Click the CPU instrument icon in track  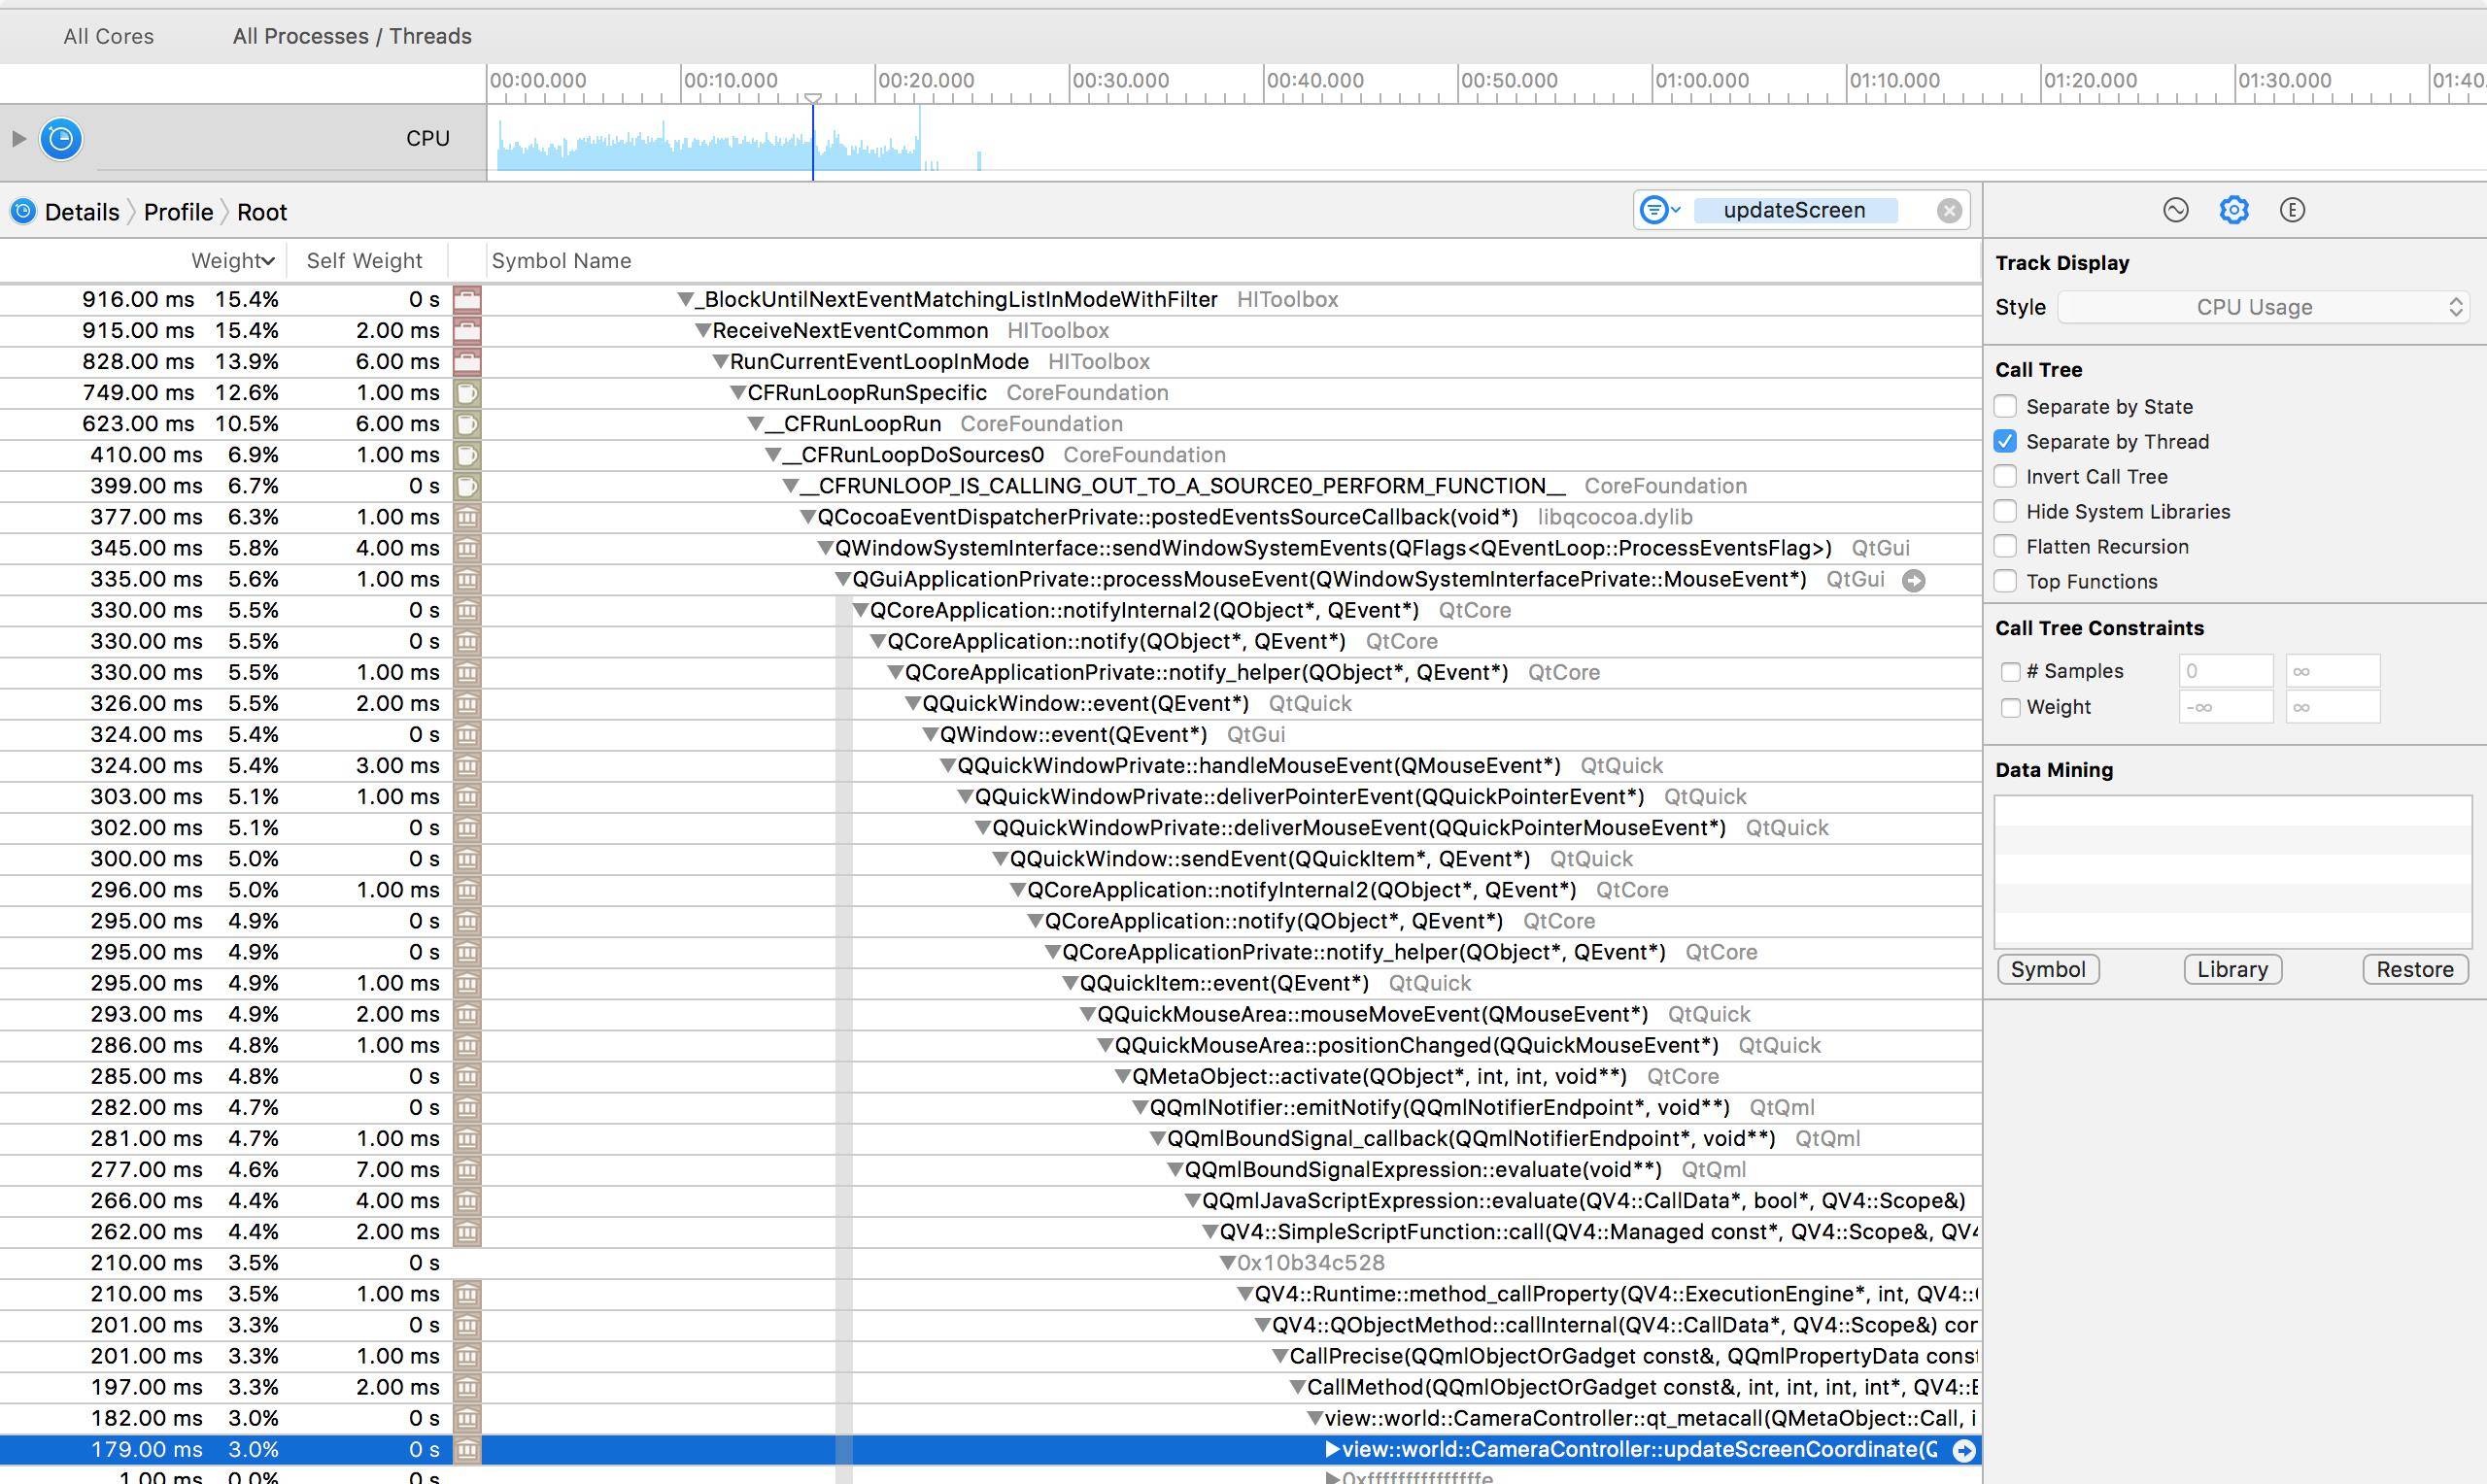pyautogui.click(x=61, y=138)
